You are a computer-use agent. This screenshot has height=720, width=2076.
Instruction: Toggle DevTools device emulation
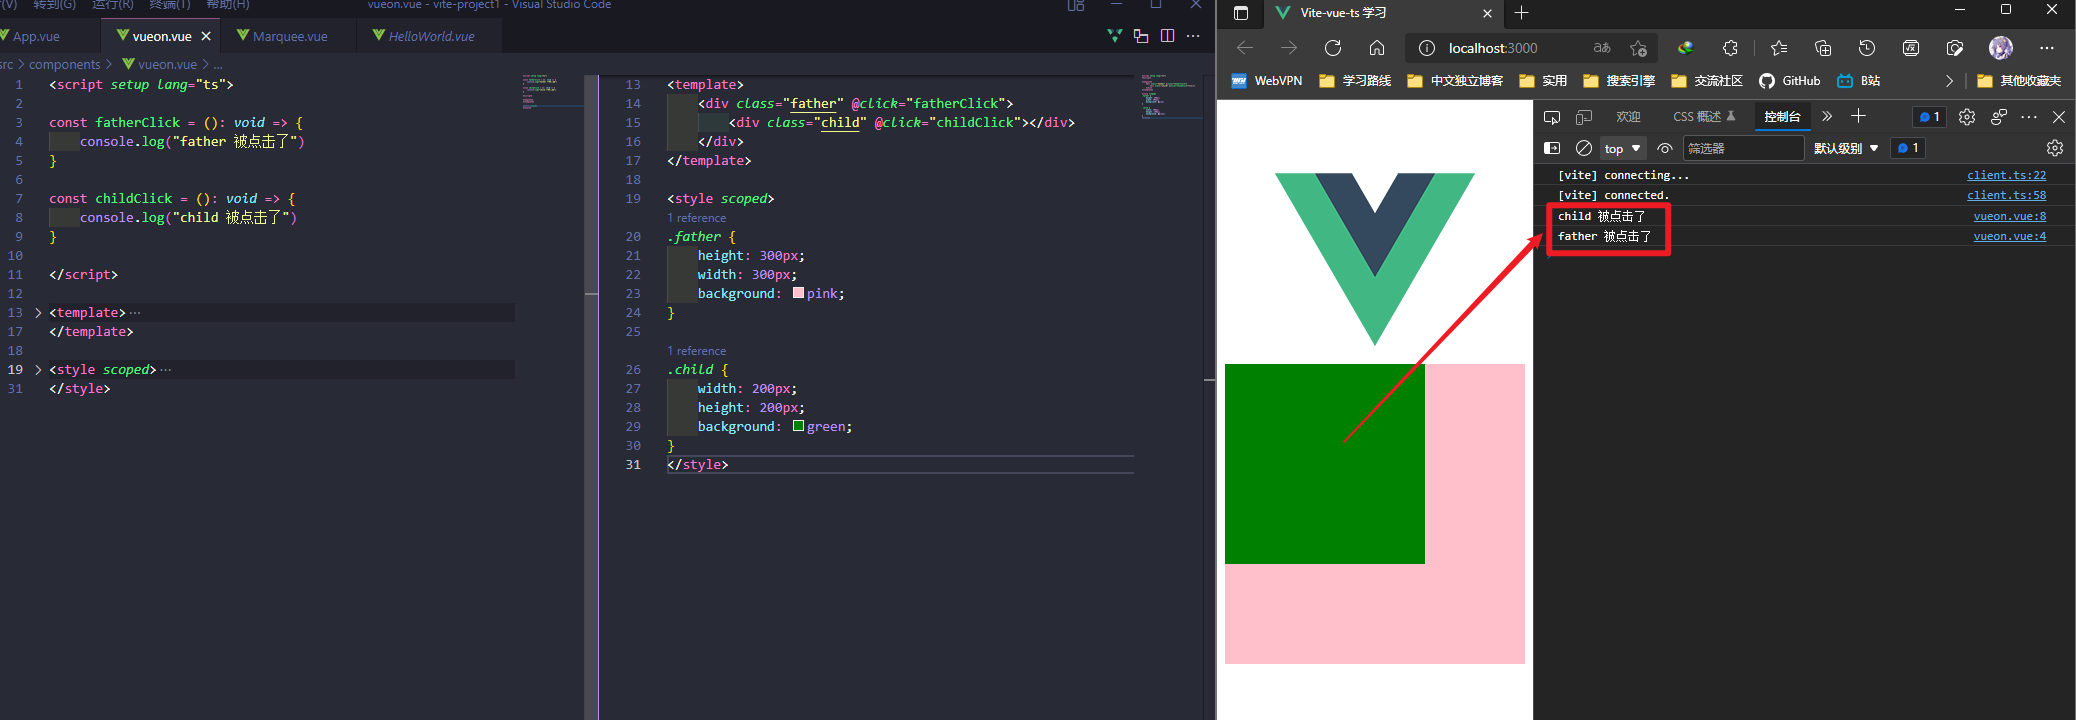click(x=1584, y=117)
